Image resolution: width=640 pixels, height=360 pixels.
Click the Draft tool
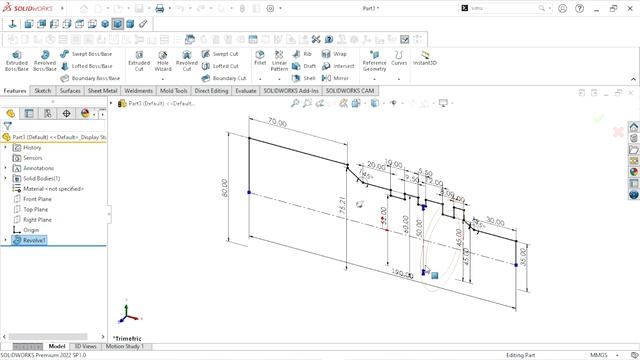304,66
